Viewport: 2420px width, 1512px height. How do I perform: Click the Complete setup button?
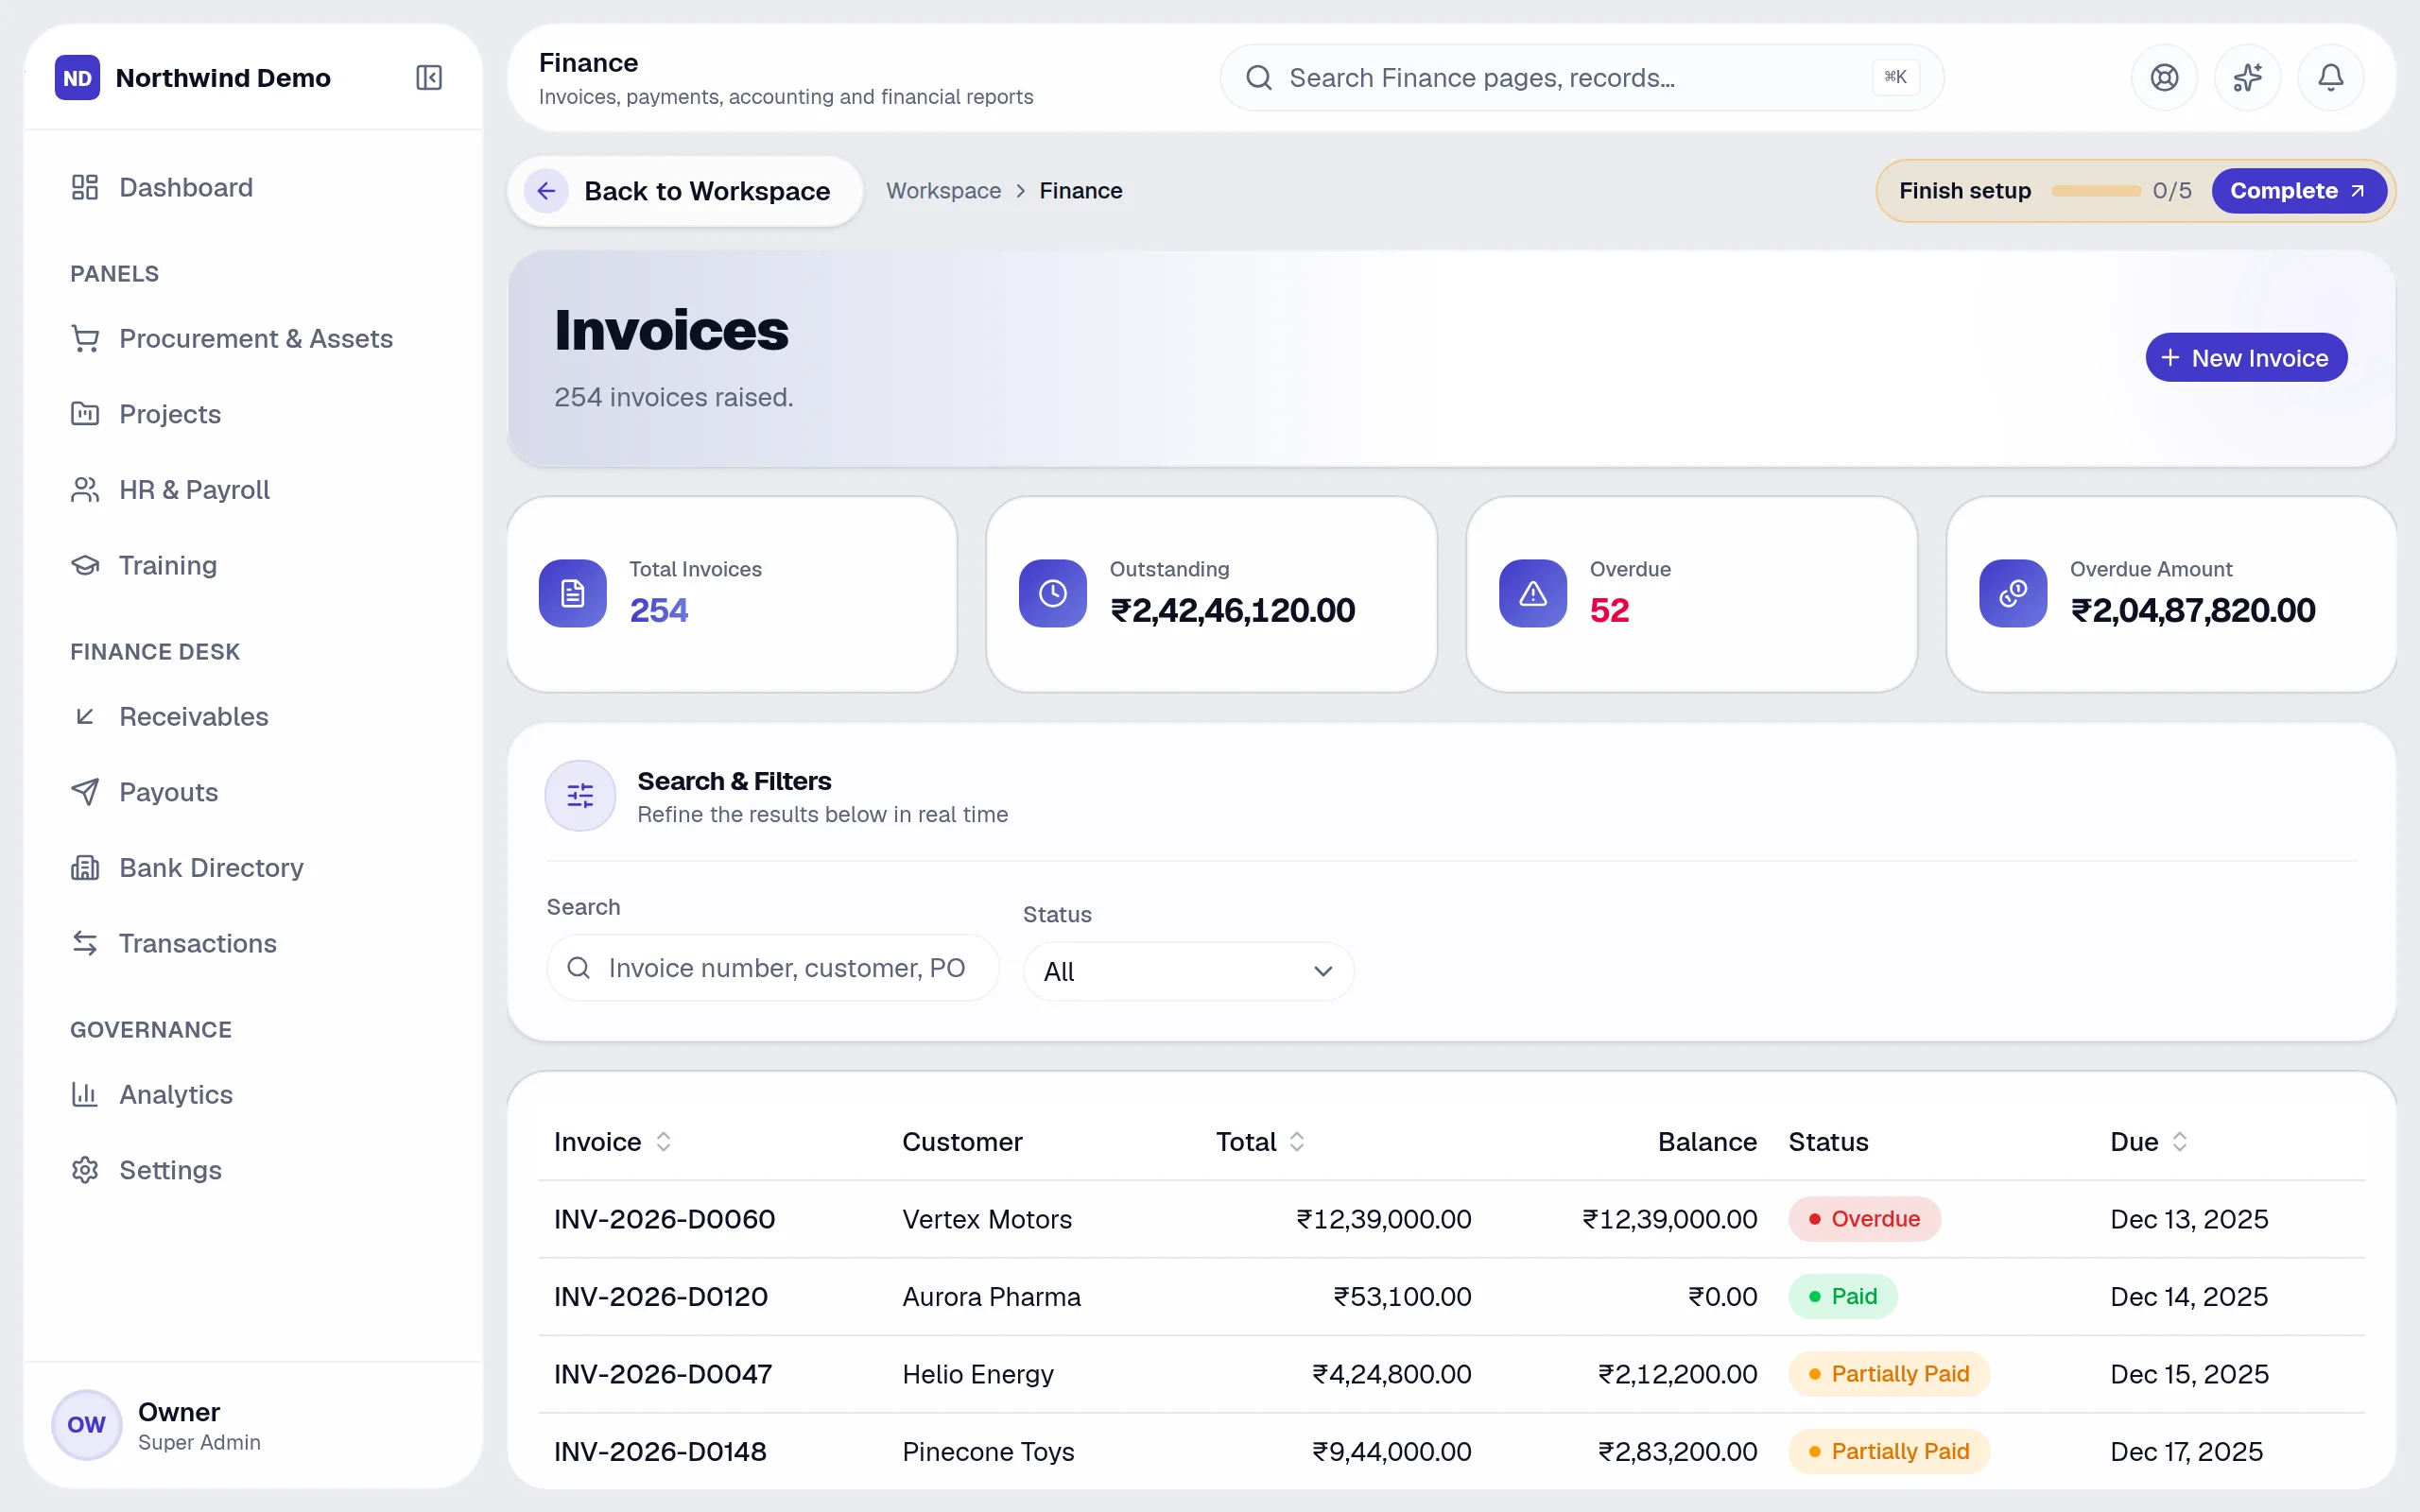pyautogui.click(x=2298, y=190)
